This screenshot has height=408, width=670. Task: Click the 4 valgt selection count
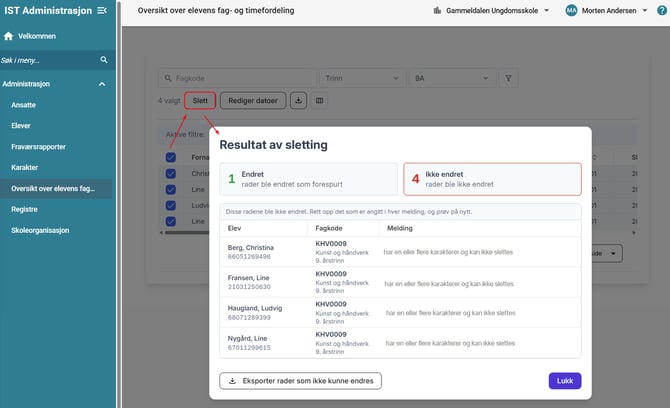(169, 101)
